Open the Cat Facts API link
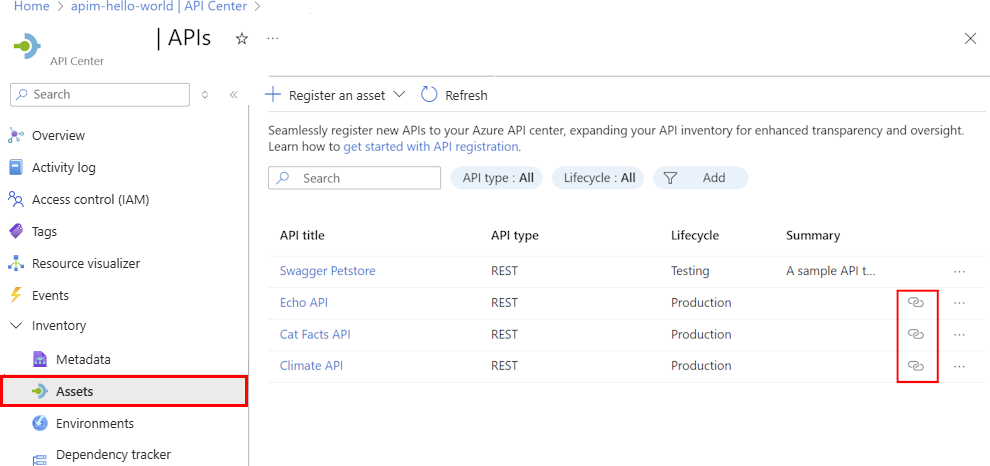 (x=315, y=334)
